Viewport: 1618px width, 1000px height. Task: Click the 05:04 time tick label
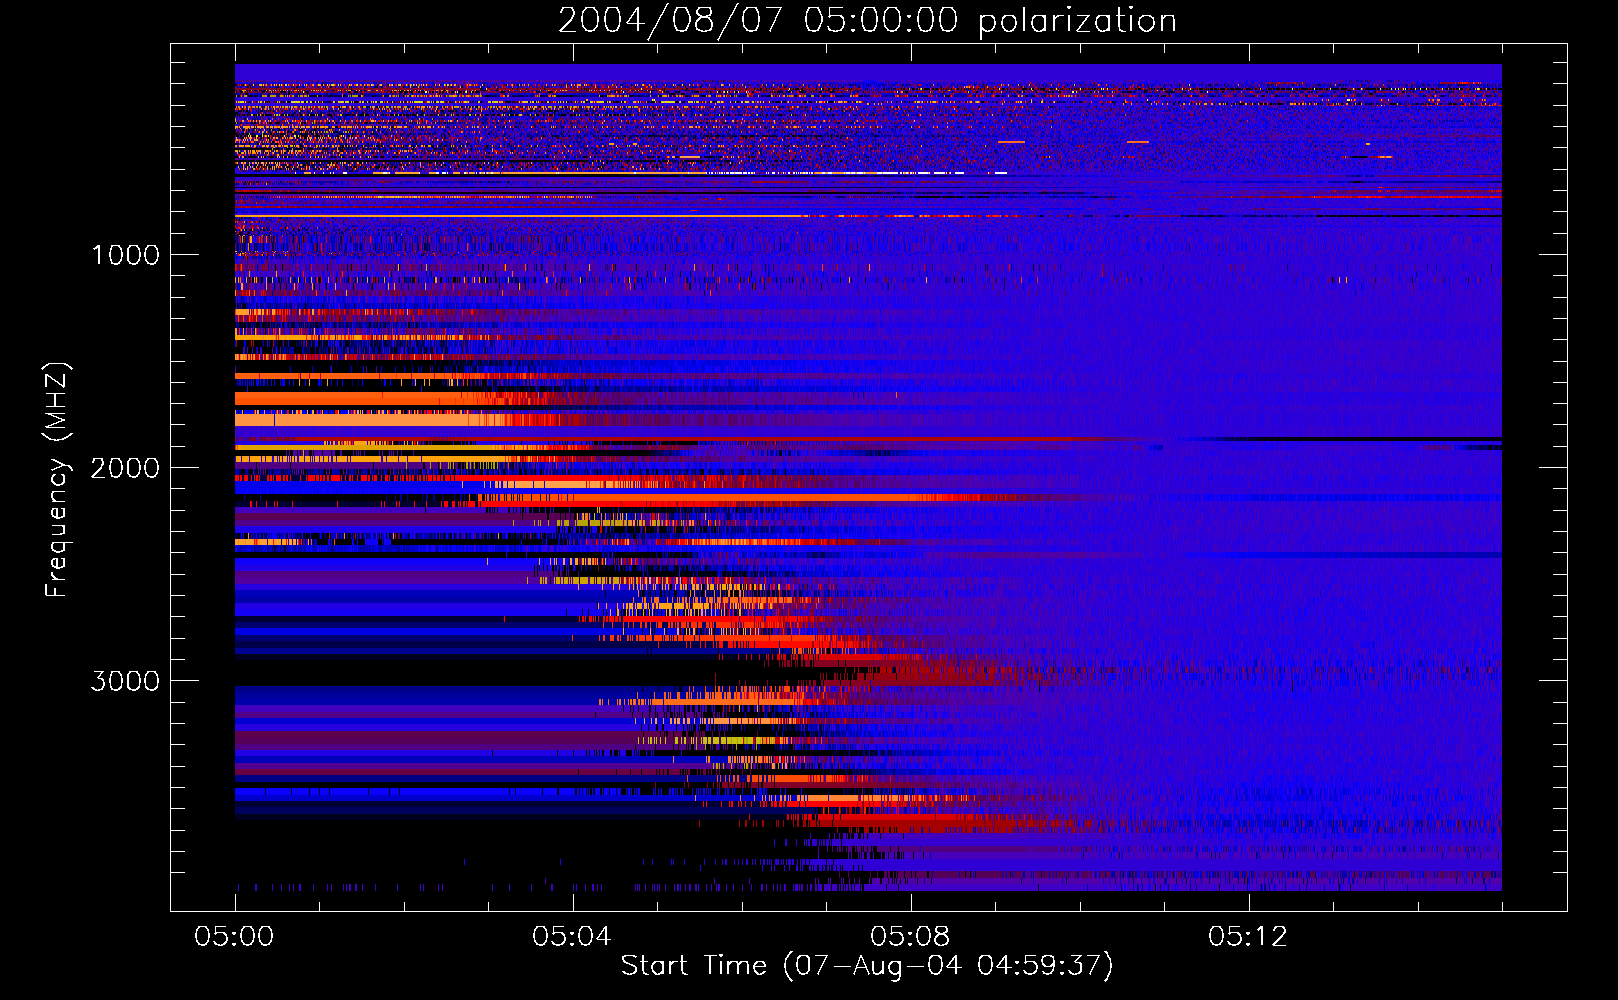[572, 936]
